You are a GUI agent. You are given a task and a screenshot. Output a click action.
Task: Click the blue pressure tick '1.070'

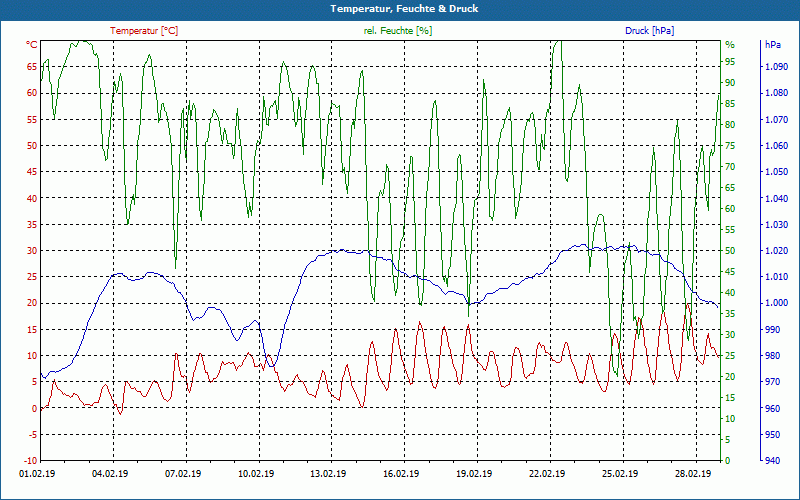(776, 119)
